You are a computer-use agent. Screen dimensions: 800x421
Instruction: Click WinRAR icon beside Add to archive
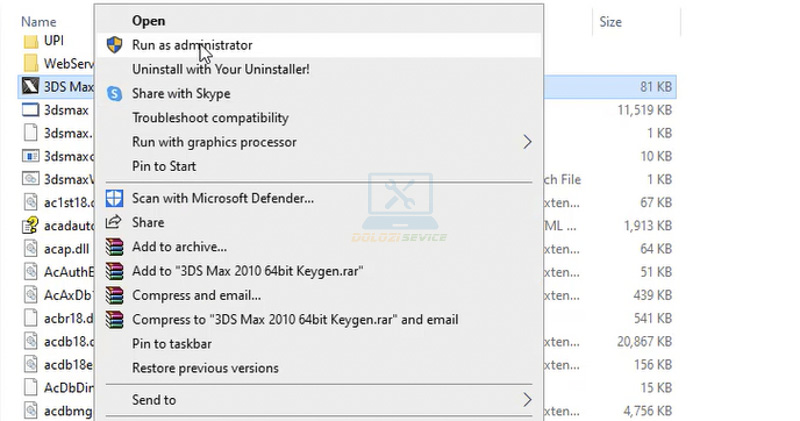114,246
